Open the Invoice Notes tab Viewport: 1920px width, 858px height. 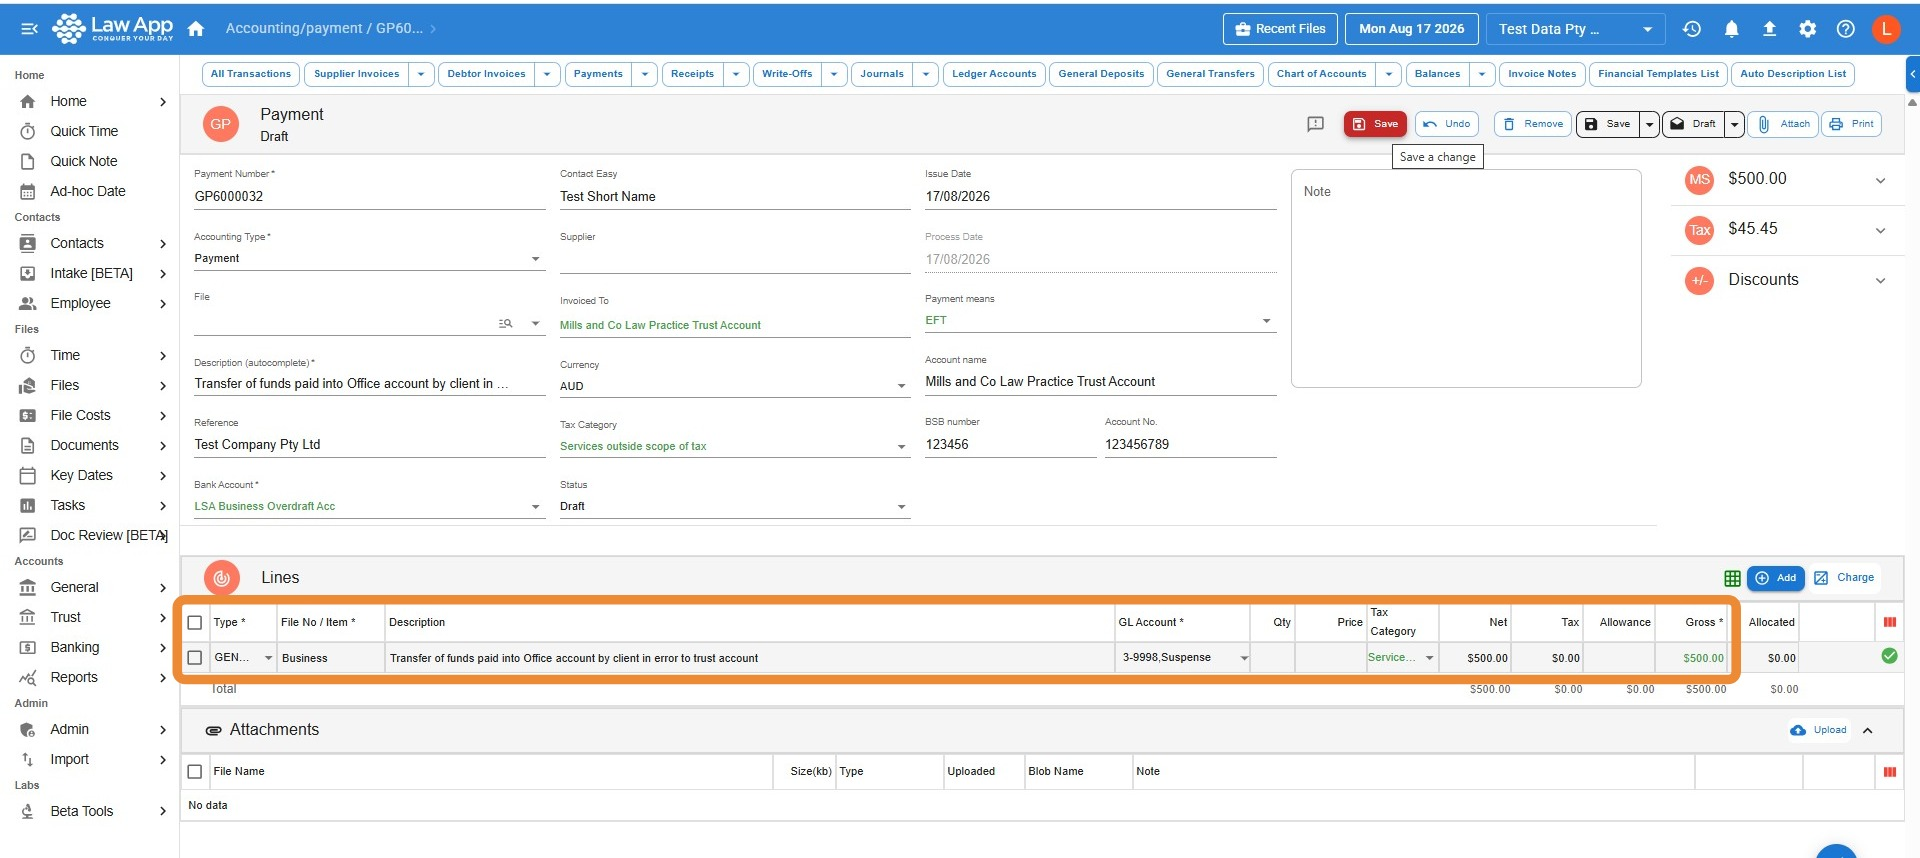tap(1541, 74)
